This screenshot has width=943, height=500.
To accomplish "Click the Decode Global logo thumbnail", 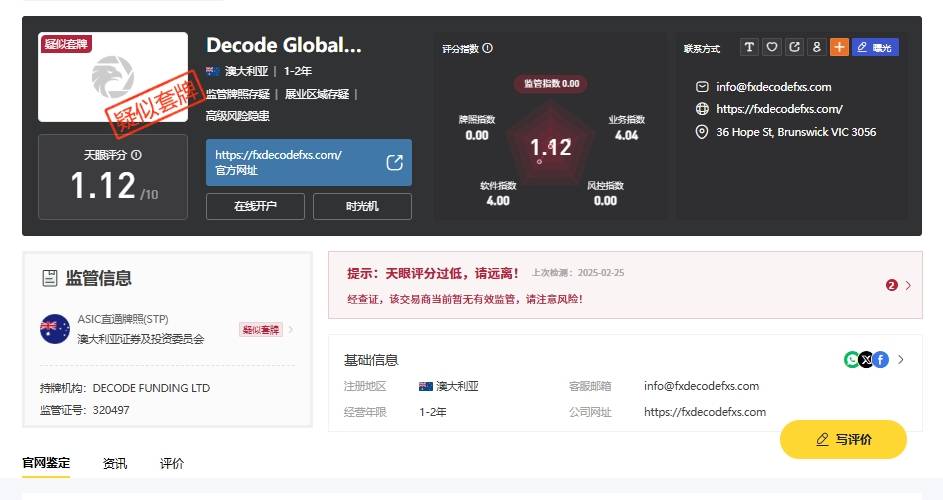I will (x=113, y=77).
